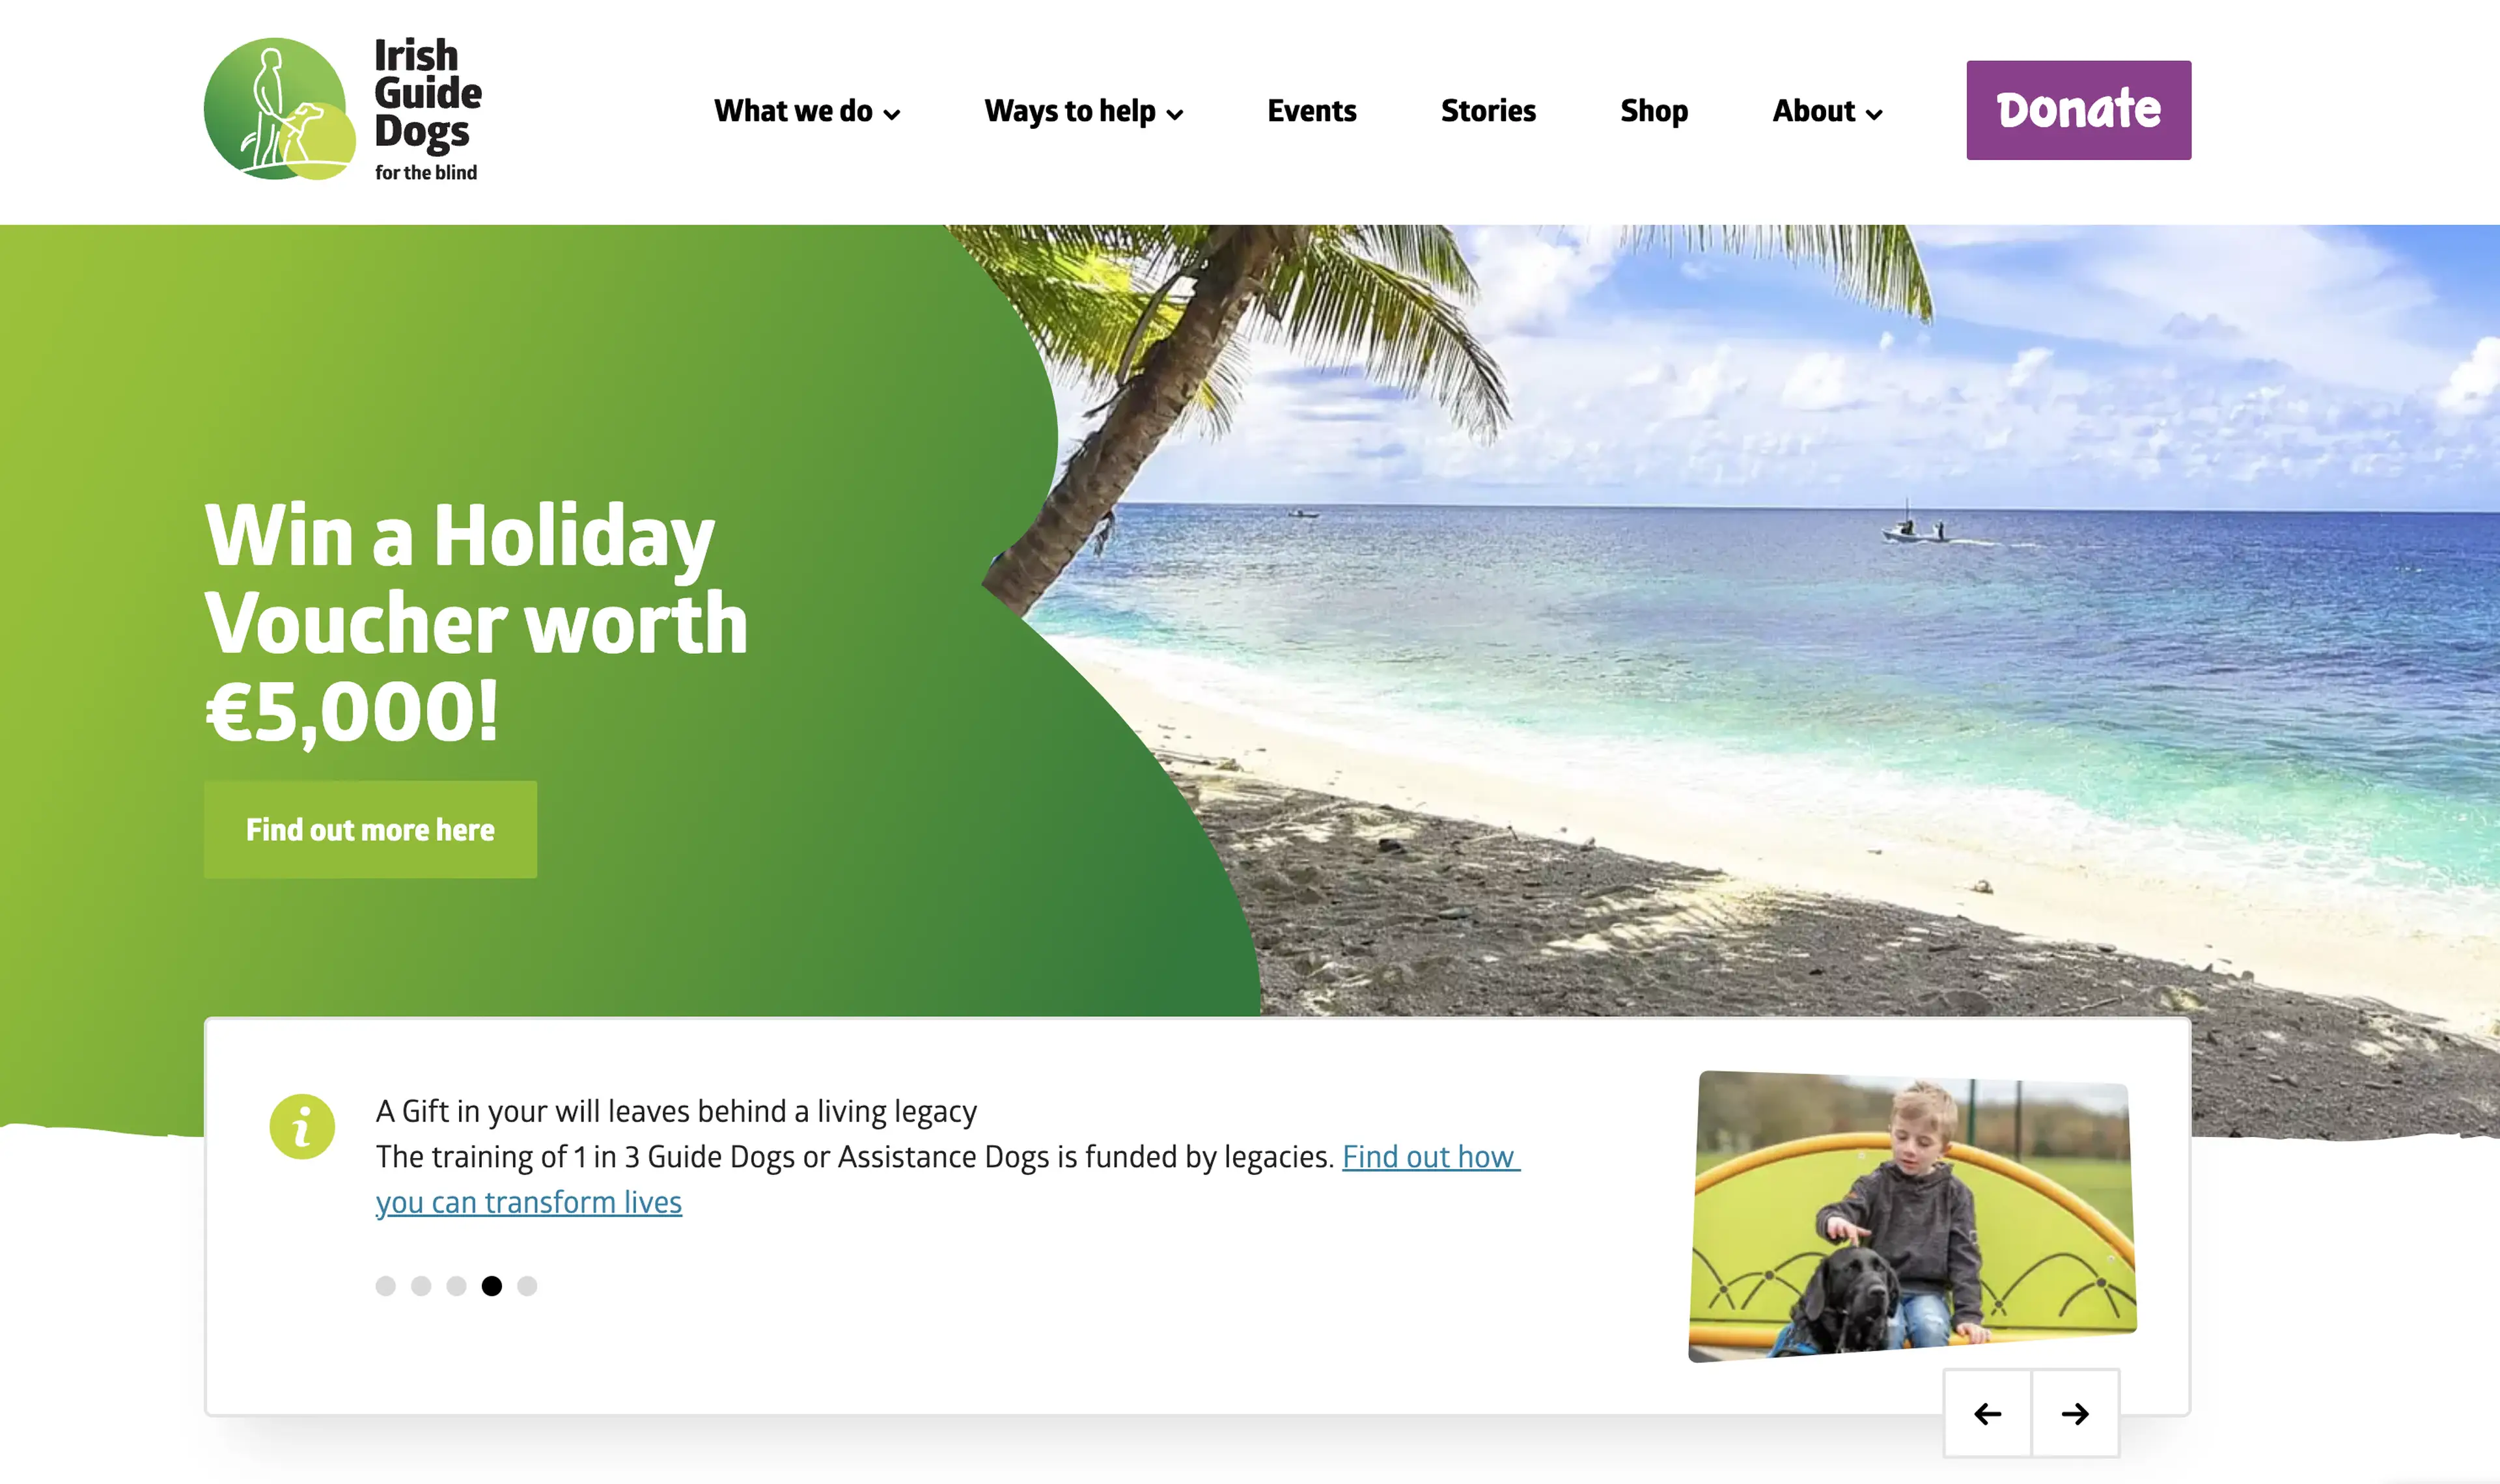2500x1484 pixels.
Task: Click the chevron beside About
Action: [1874, 114]
